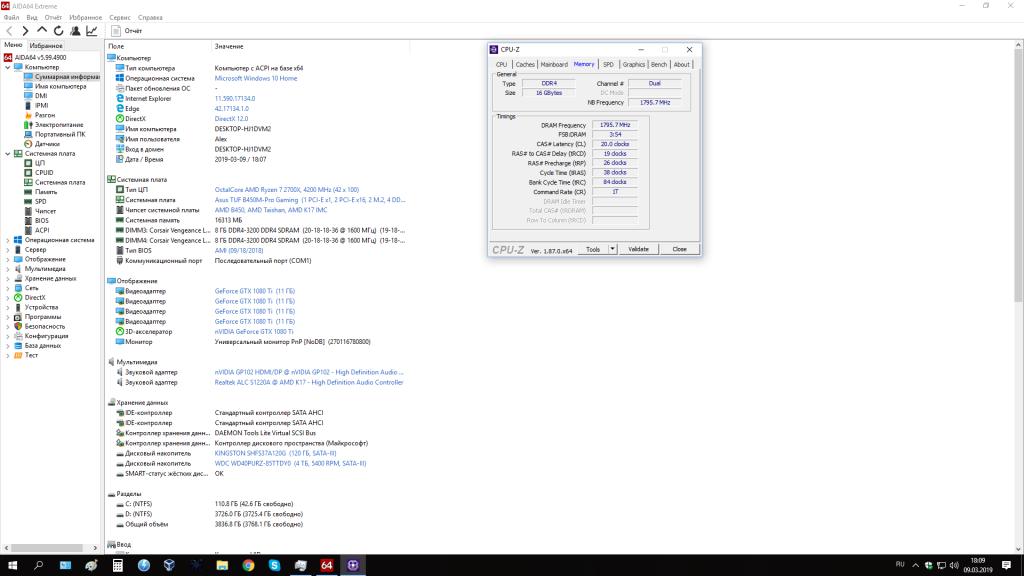Select the ACPI tree item
The width and height of the screenshot is (1024, 576).
[42, 230]
